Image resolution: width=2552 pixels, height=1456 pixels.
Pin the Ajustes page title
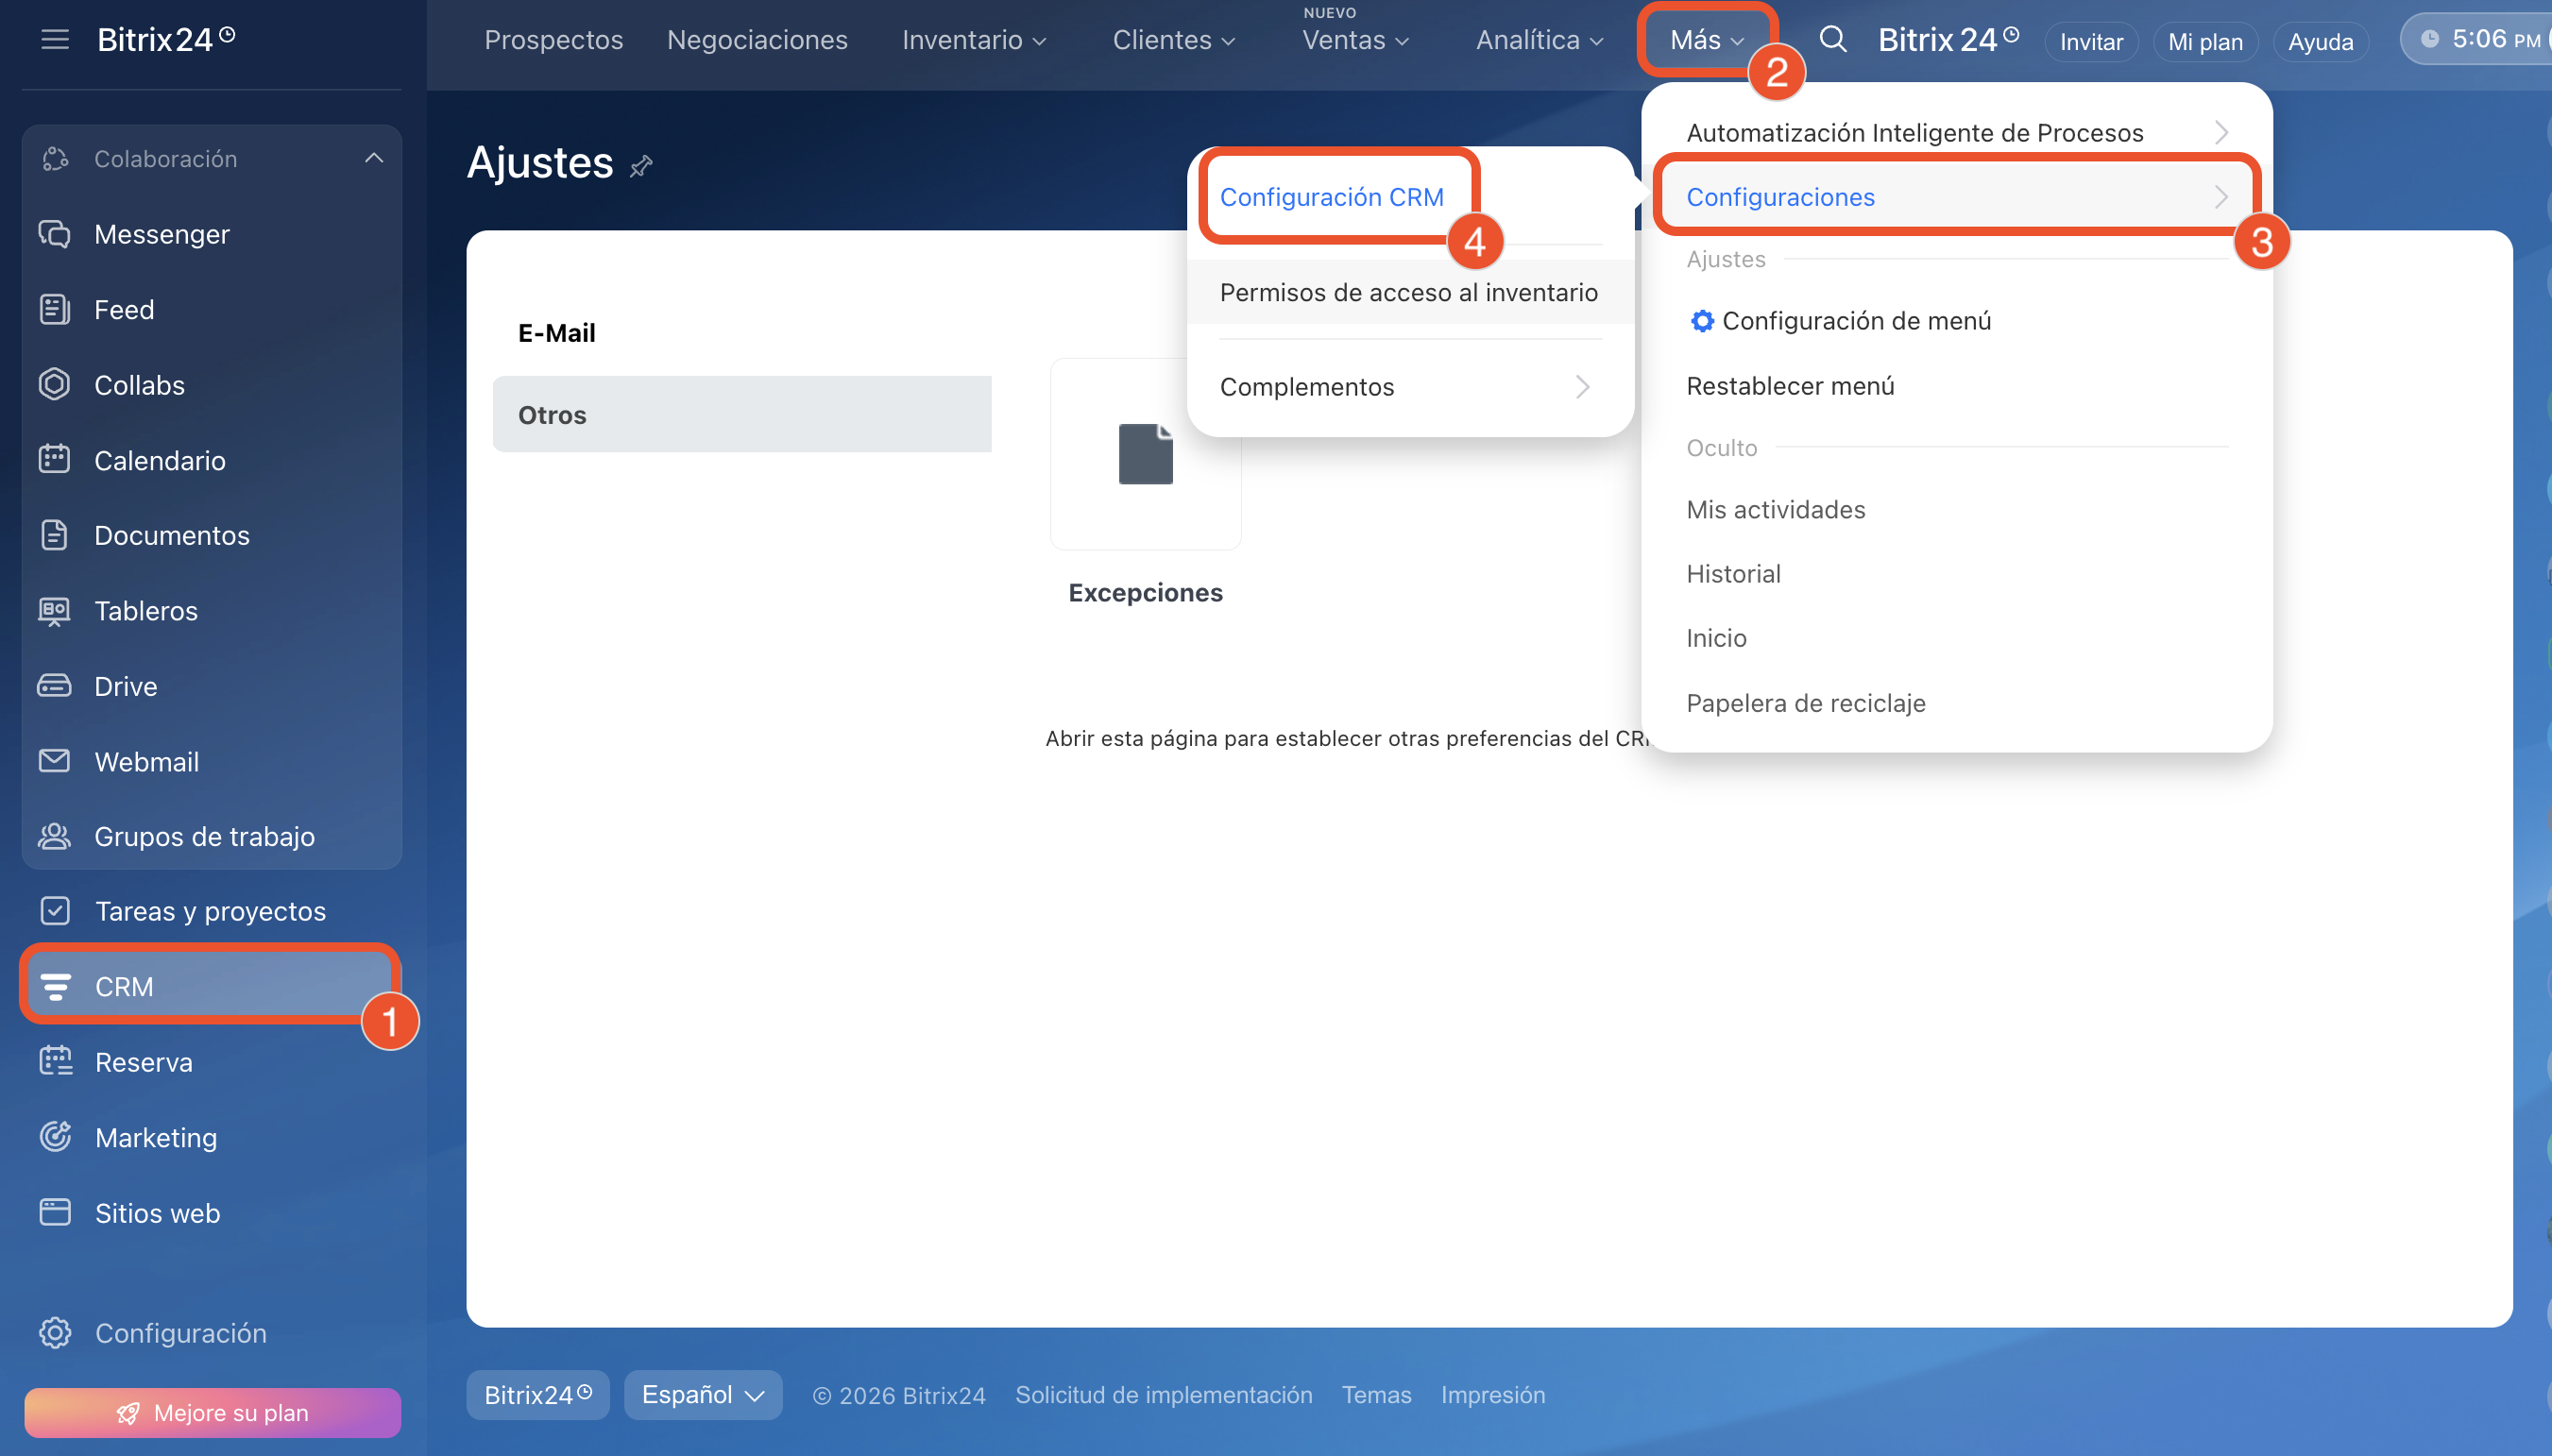tap(641, 165)
